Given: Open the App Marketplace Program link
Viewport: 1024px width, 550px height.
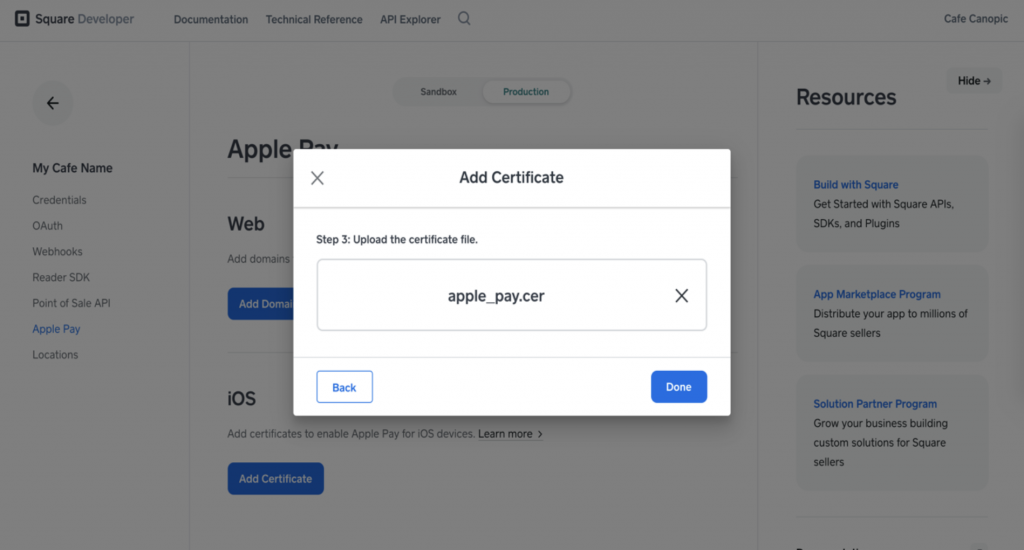Looking at the screenshot, I should [x=877, y=295].
